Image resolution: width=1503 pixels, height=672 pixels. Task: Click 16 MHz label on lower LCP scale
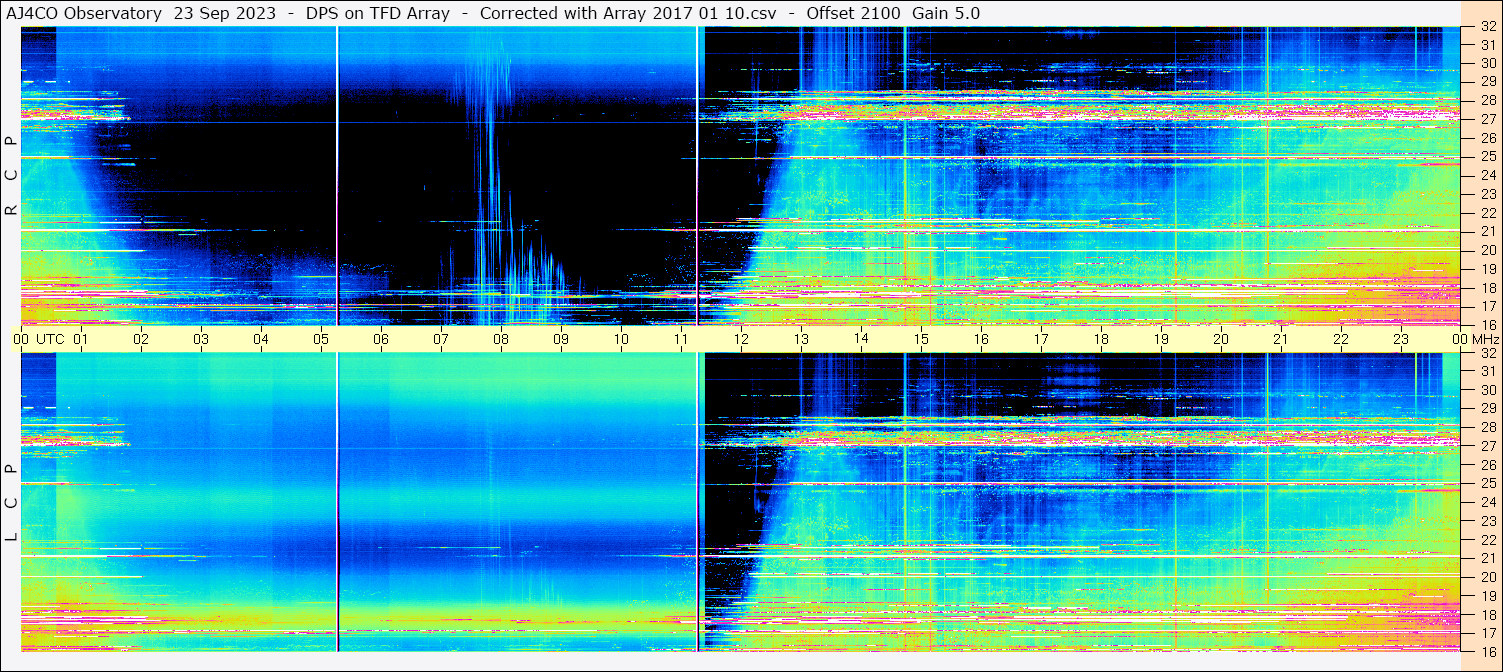tap(1486, 651)
